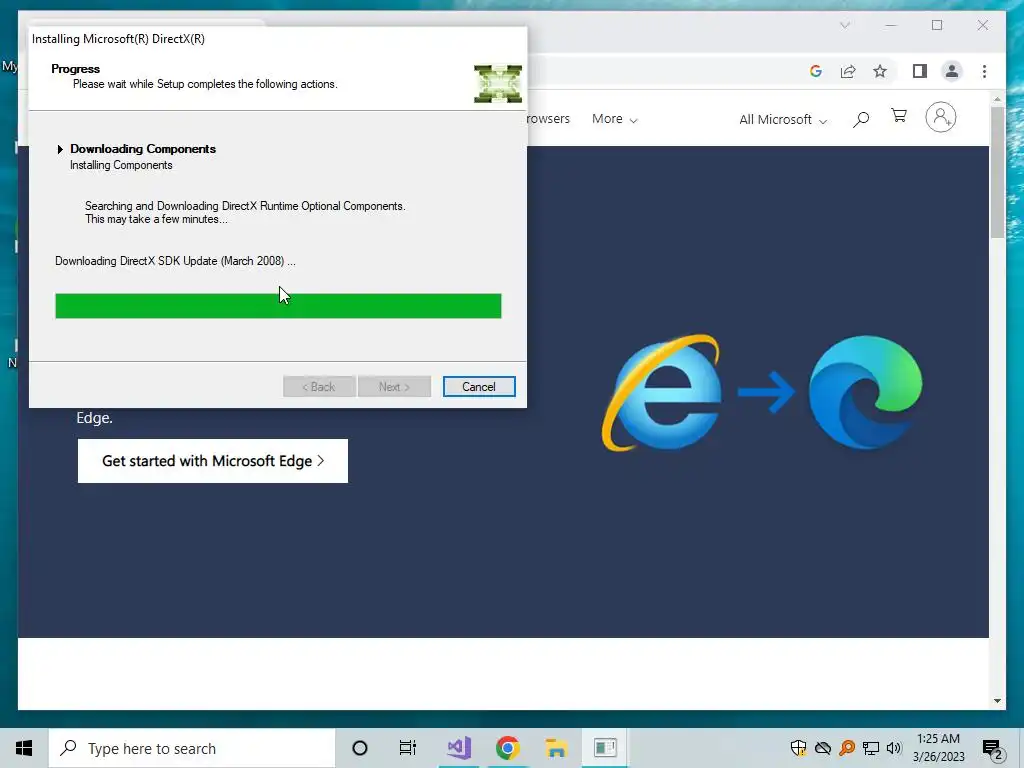Image resolution: width=1024 pixels, height=768 pixels.
Task: Click the browser page vertical scrollbar thumb
Action: click(x=997, y=172)
